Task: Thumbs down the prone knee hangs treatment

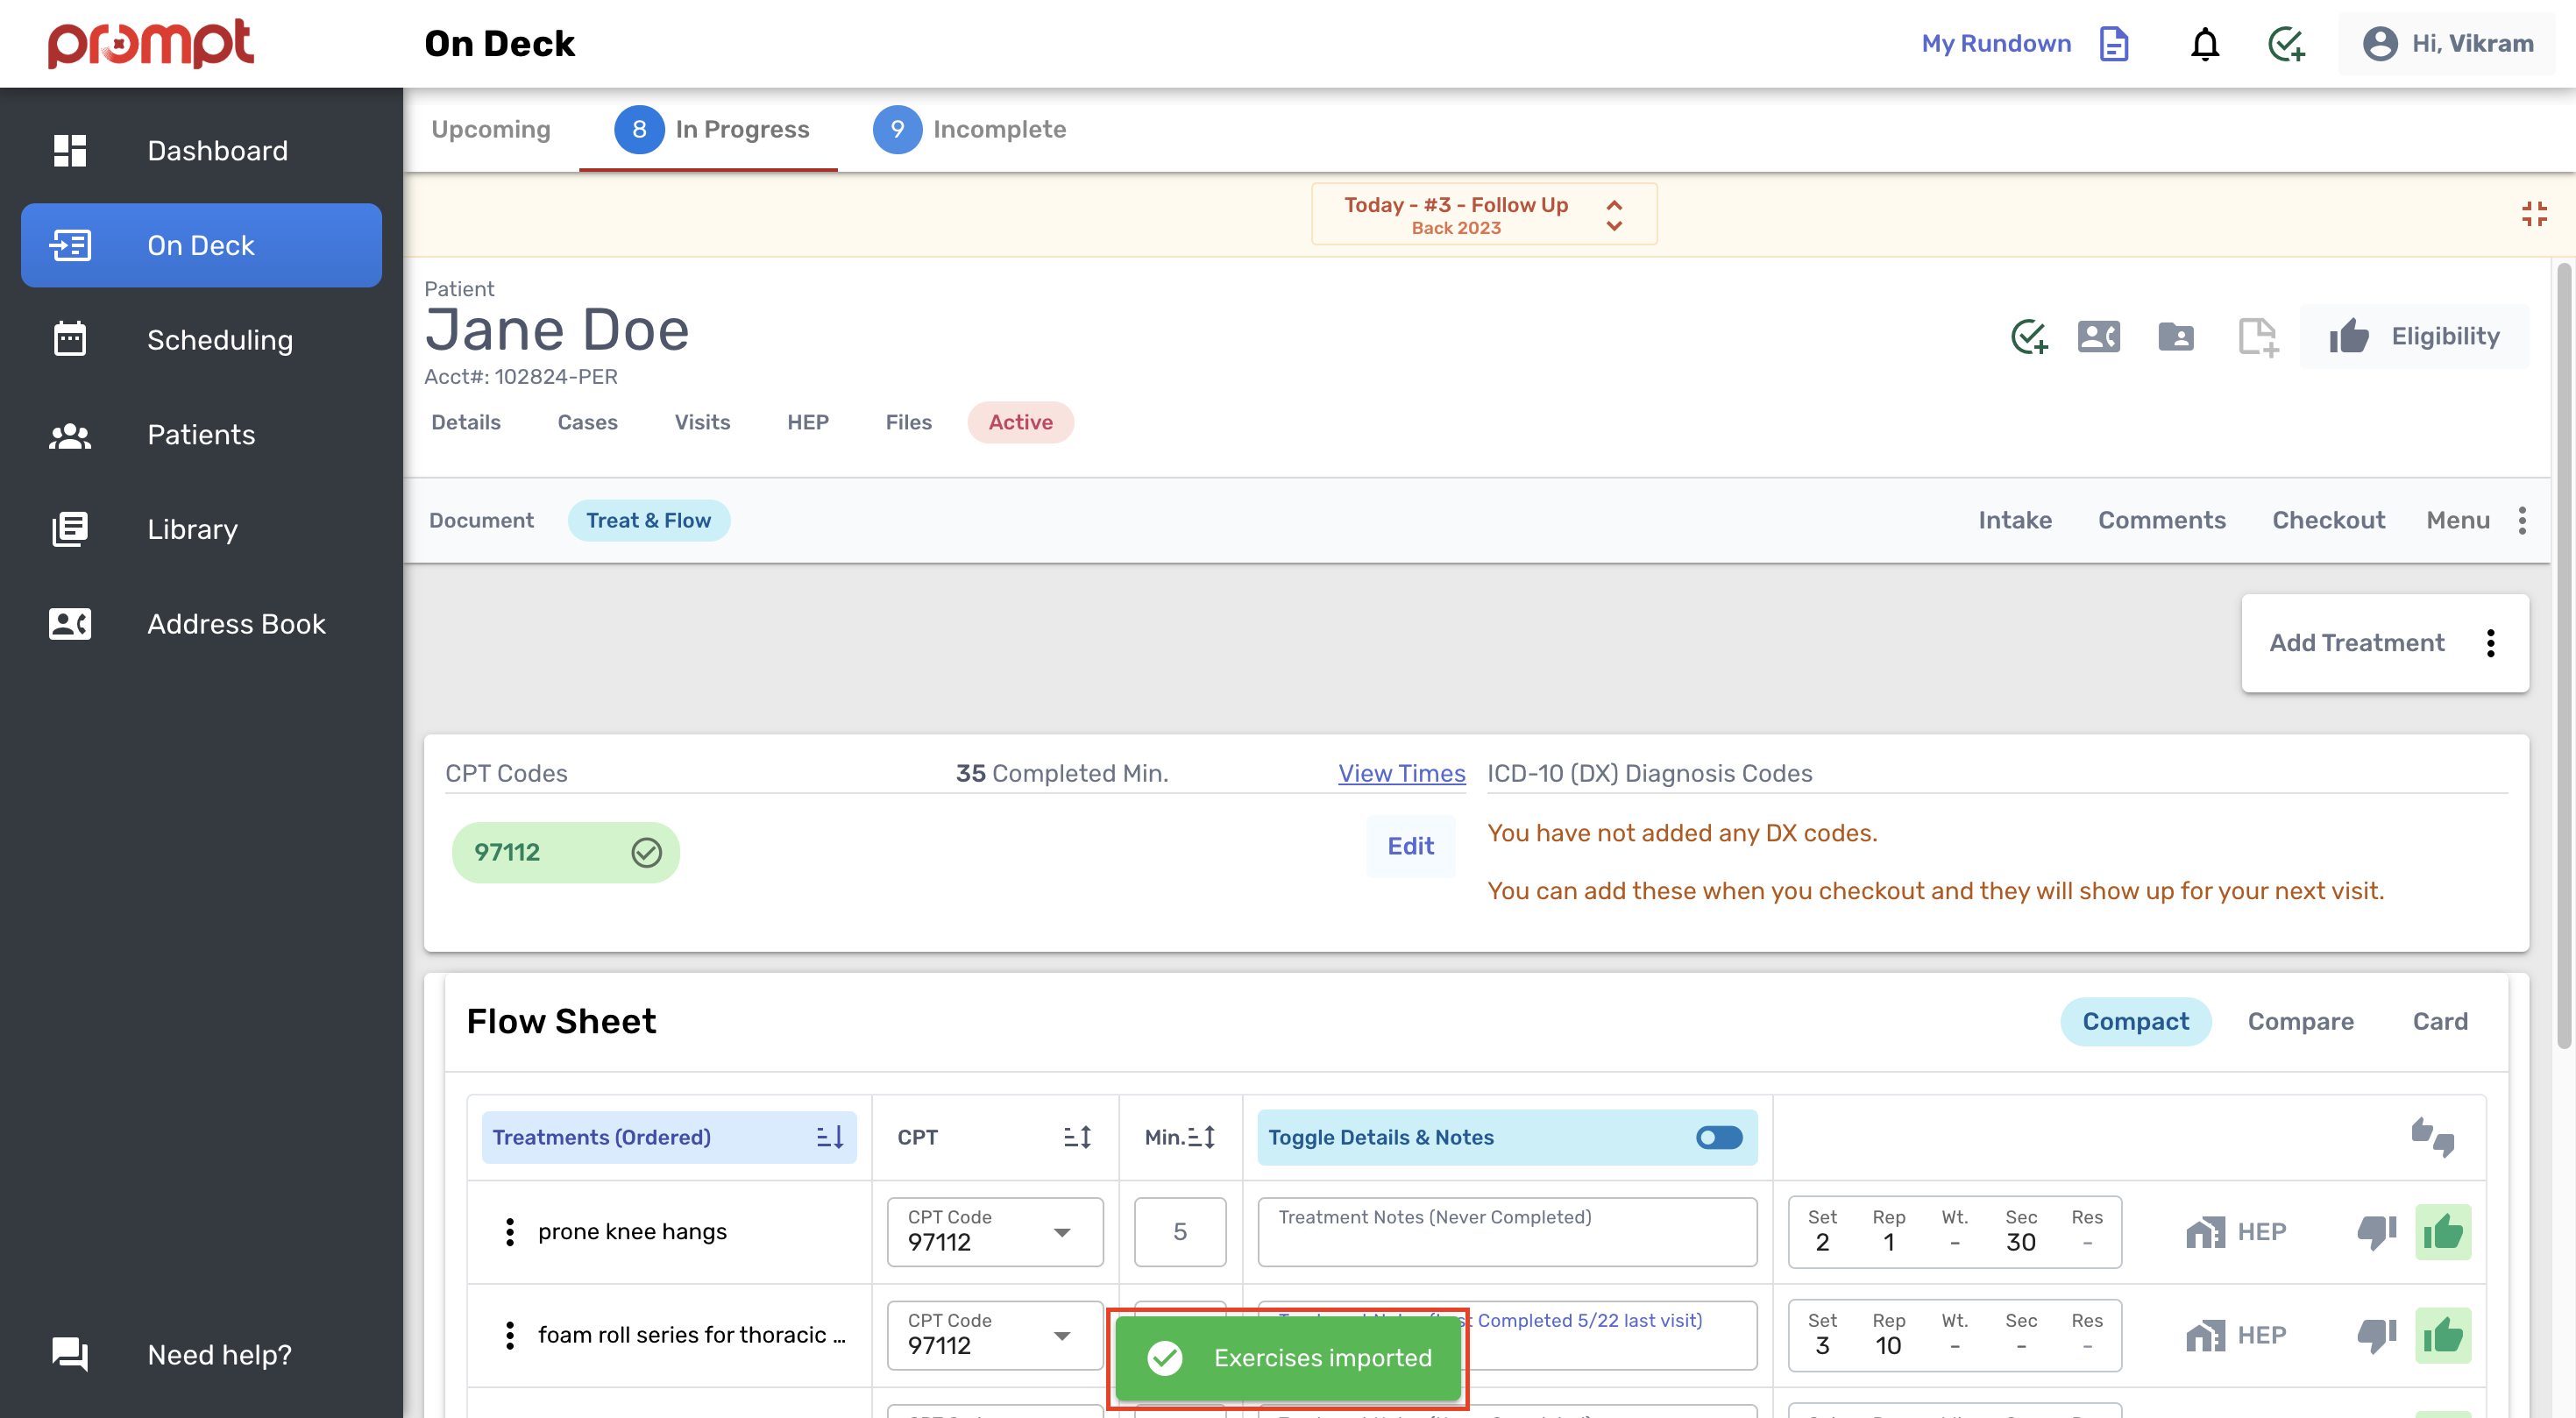Action: [x=2376, y=1232]
